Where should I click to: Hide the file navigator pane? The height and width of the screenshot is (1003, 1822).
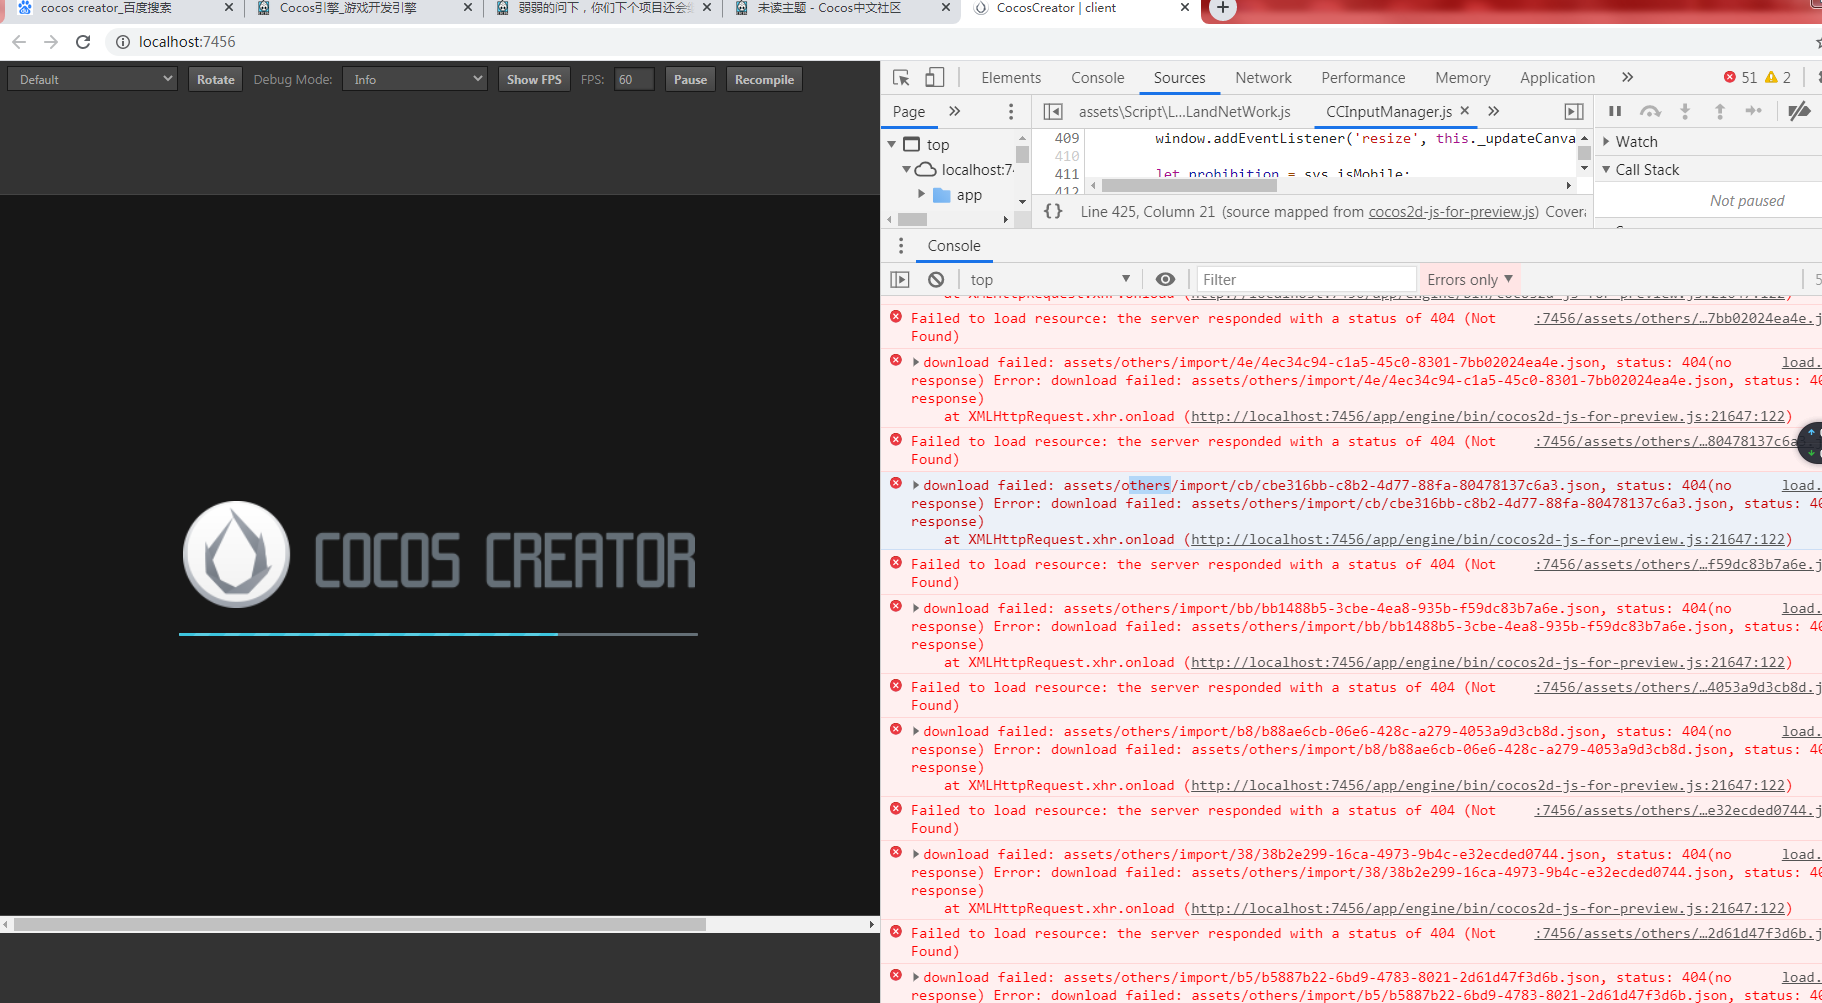[1053, 111]
